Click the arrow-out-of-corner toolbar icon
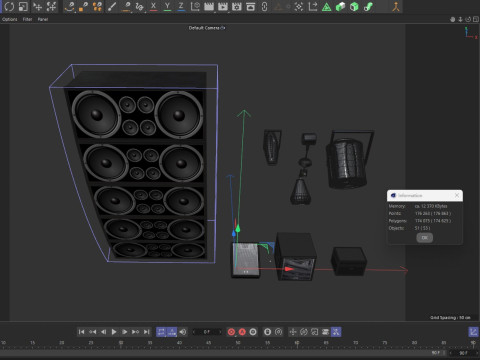Screen dimensions: 480x360 313,7
